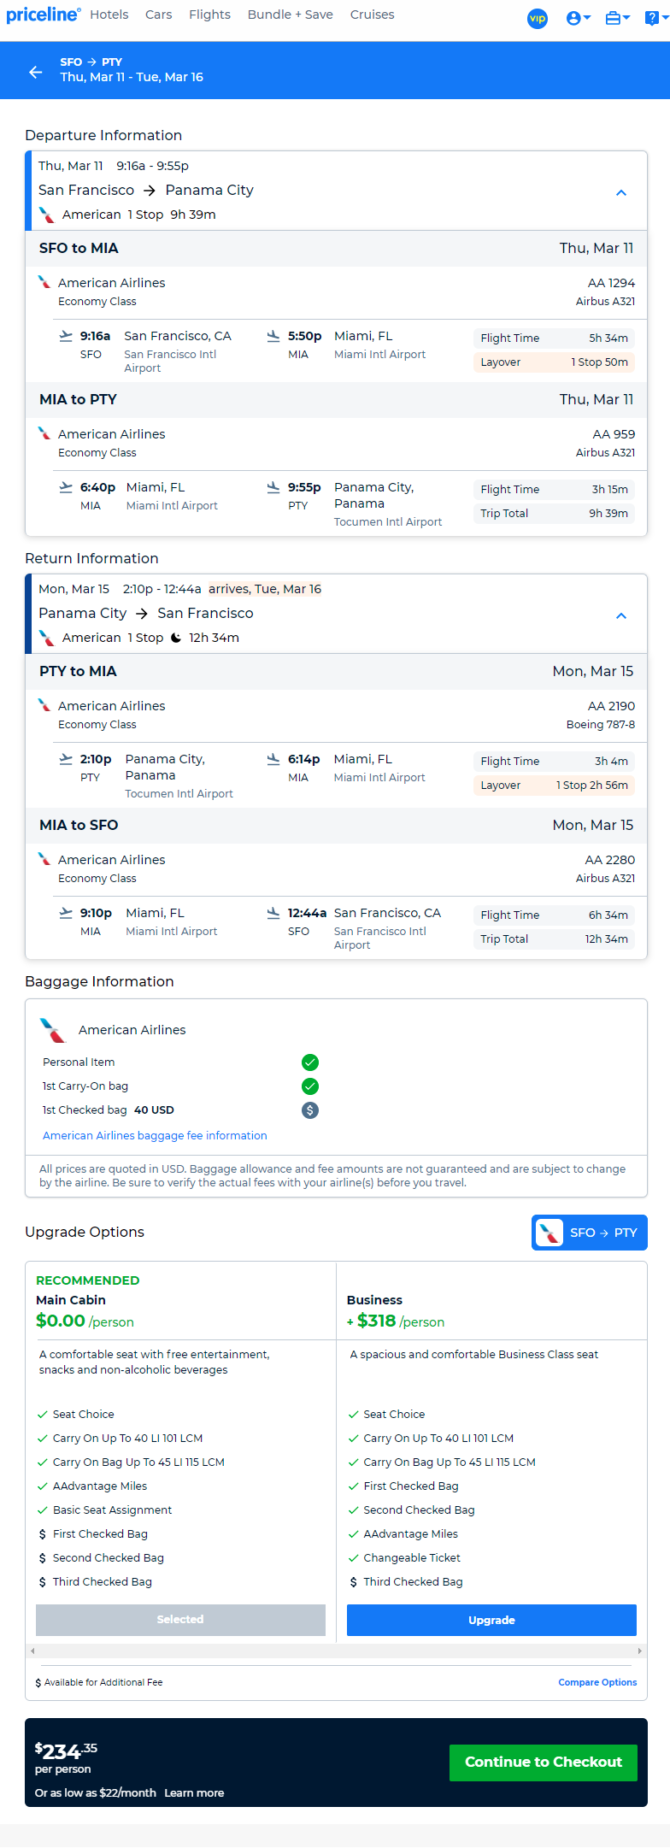Click the Business Upgrade button
670x1848 pixels.
tap(492, 1620)
